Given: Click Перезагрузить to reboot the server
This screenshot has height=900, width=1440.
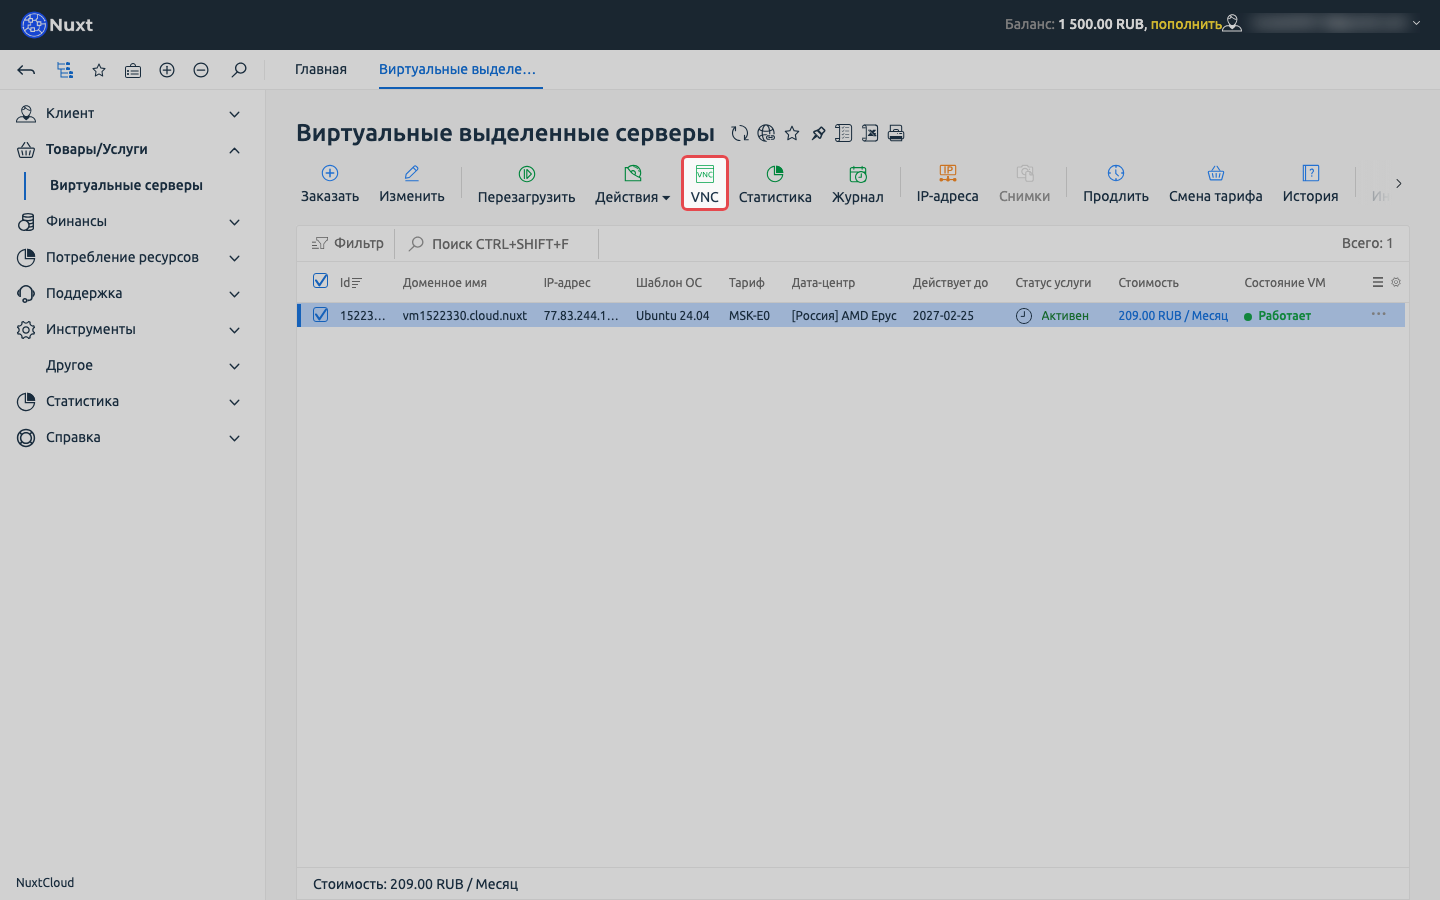Looking at the screenshot, I should [x=527, y=184].
